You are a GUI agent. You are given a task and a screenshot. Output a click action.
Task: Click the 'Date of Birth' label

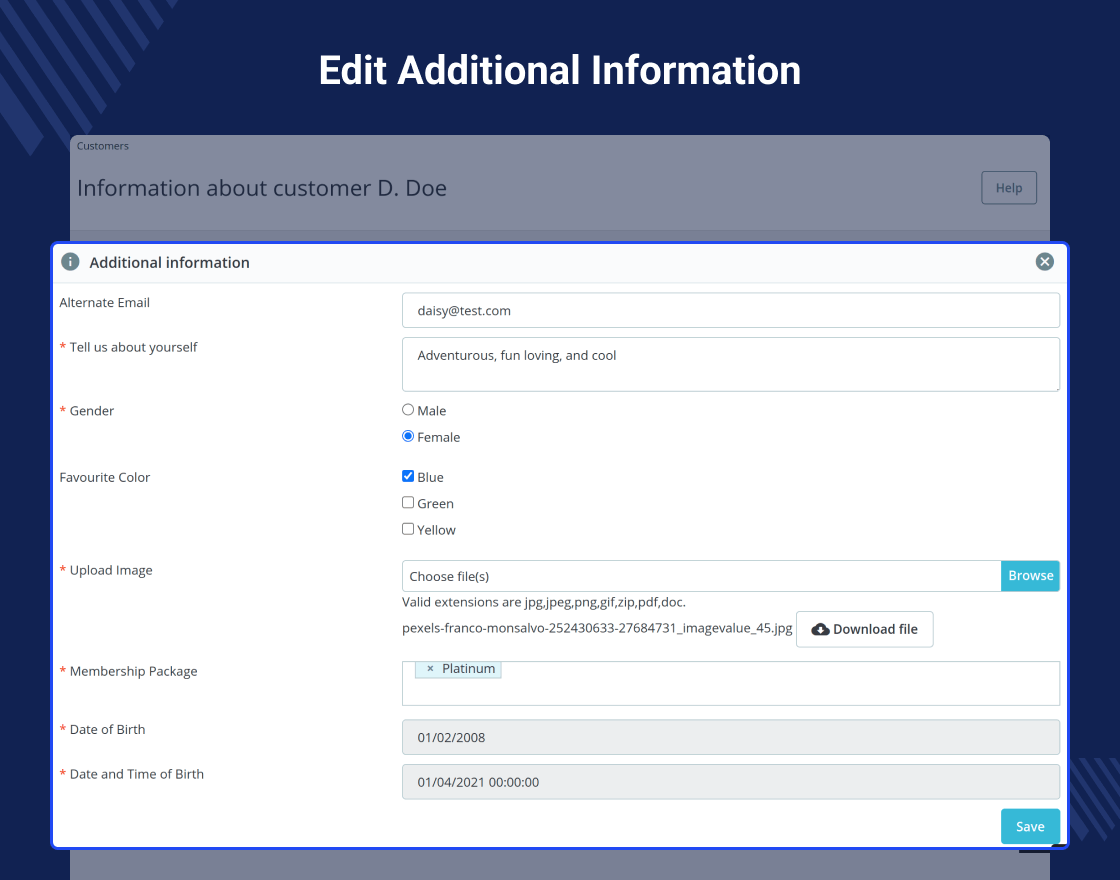[x=107, y=729]
